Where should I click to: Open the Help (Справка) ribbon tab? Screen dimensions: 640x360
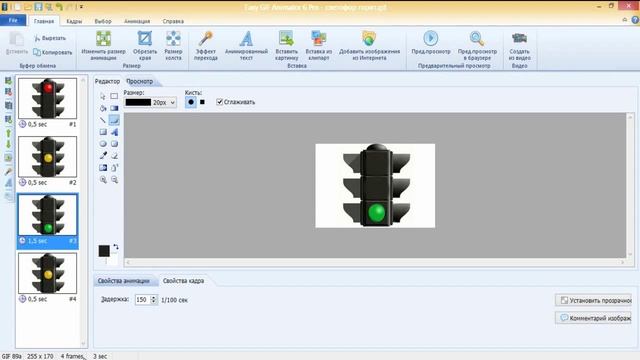tap(173, 21)
